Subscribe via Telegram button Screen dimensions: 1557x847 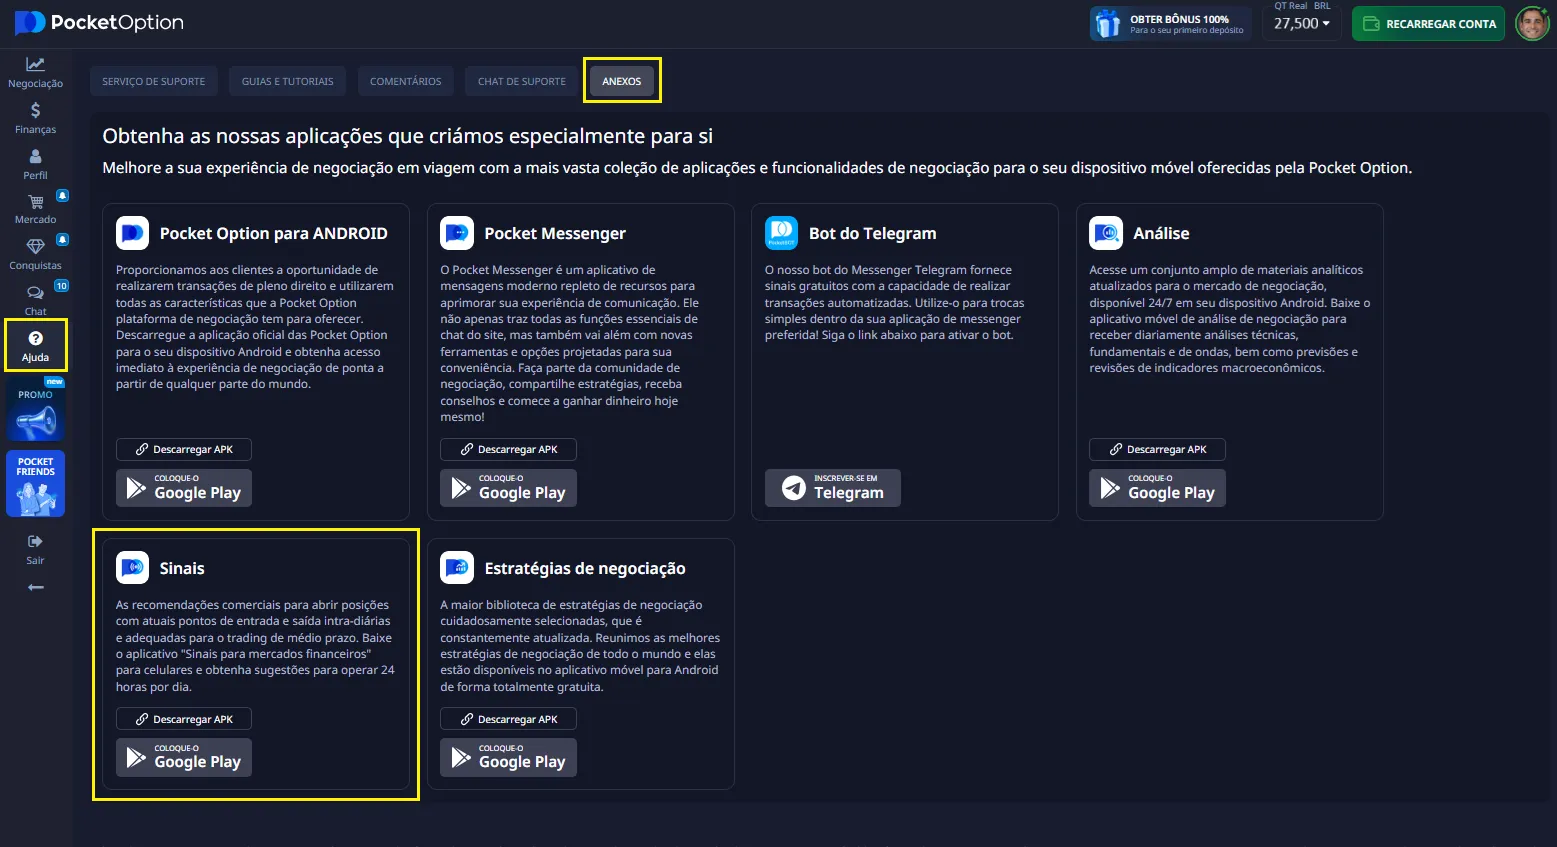click(x=833, y=488)
